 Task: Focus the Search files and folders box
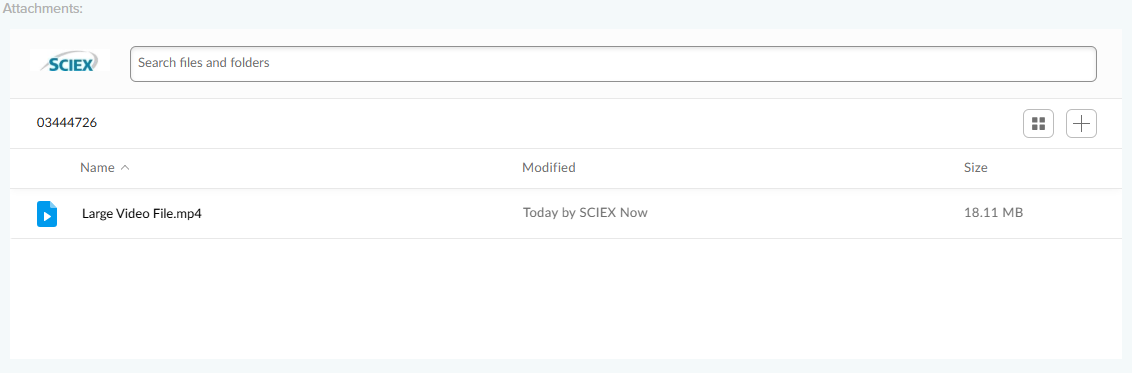tap(613, 63)
